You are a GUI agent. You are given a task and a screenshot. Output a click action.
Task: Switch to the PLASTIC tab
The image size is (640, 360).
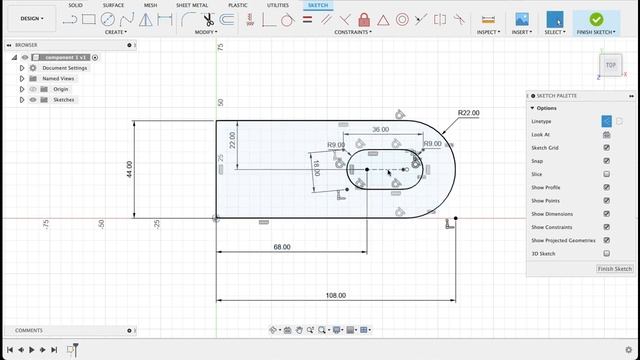pos(238,5)
